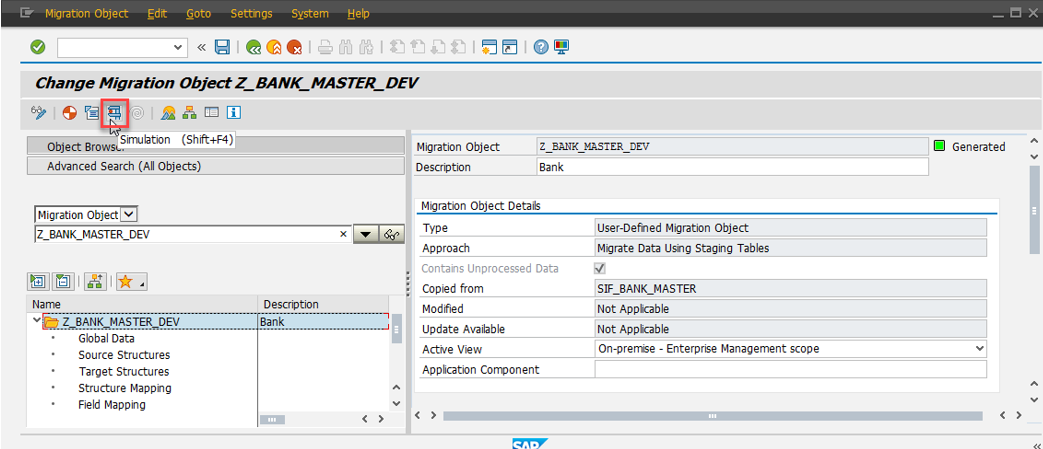The width and height of the screenshot is (1043, 449).
Task: Toggle Contains Unprocessed Data checkbox
Action: pos(599,269)
